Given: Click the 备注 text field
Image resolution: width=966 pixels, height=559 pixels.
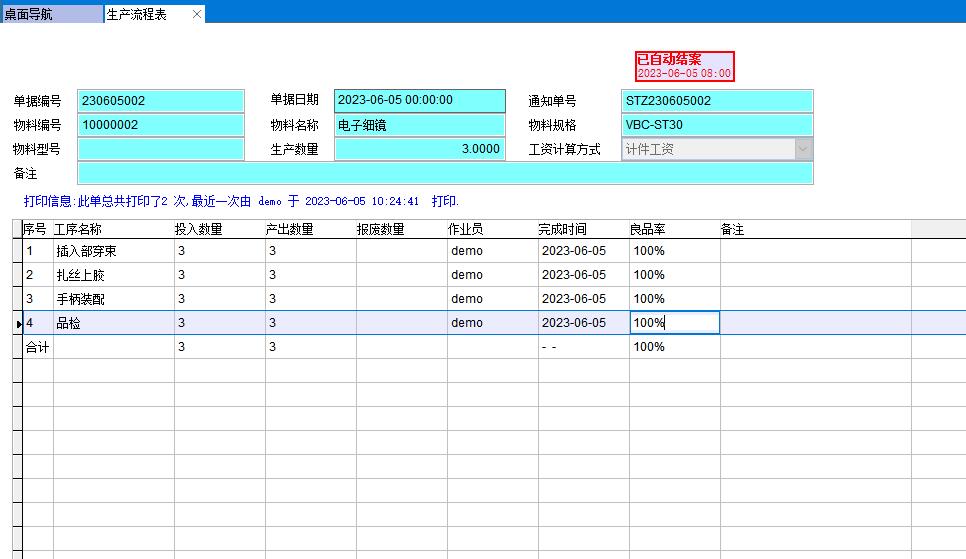Looking at the screenshot, I should coord(445,173).
